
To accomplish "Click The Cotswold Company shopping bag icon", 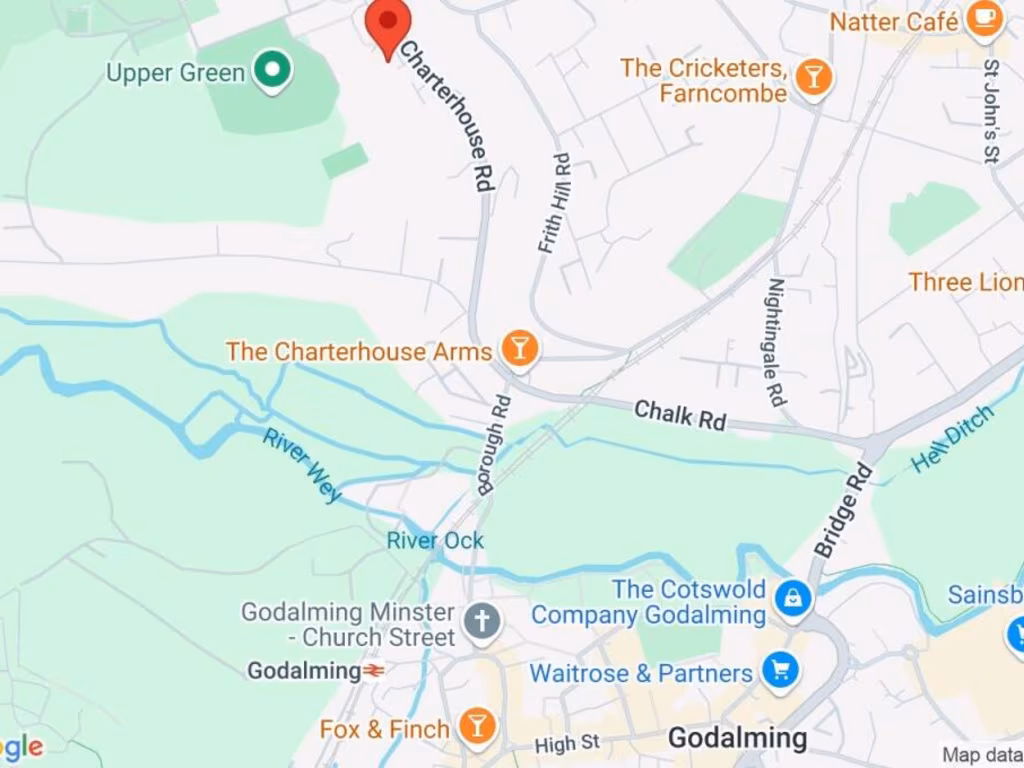I will pyautogui.click(x=793, y=600).
